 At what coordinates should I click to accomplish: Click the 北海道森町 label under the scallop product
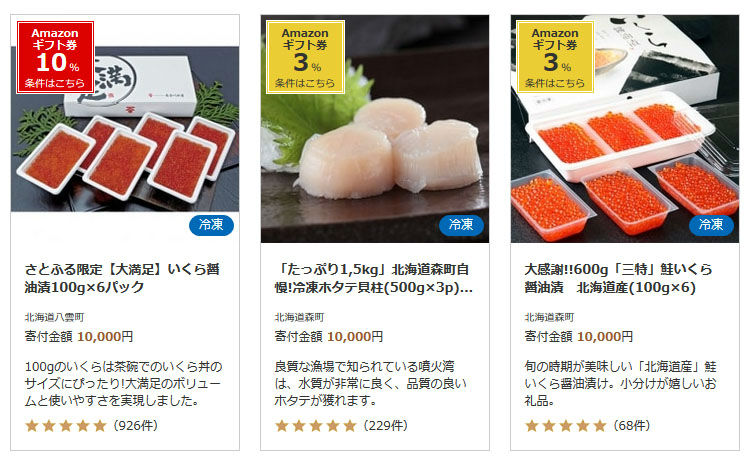pyautogui.click(x=299, y=317)
